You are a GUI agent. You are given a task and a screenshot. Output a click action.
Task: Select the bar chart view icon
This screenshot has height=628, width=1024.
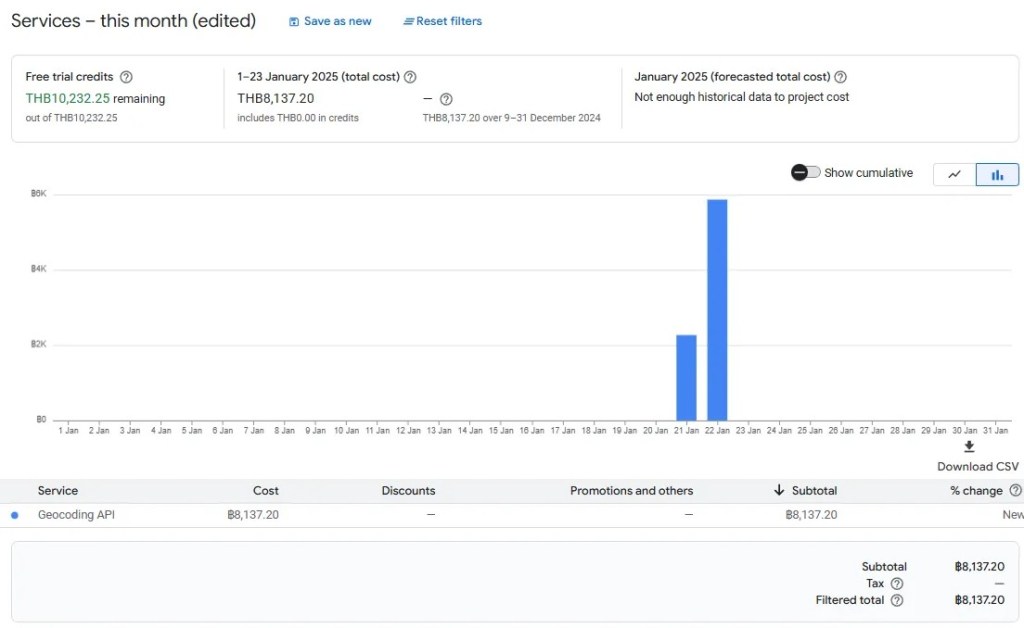(x=997, y=174)
